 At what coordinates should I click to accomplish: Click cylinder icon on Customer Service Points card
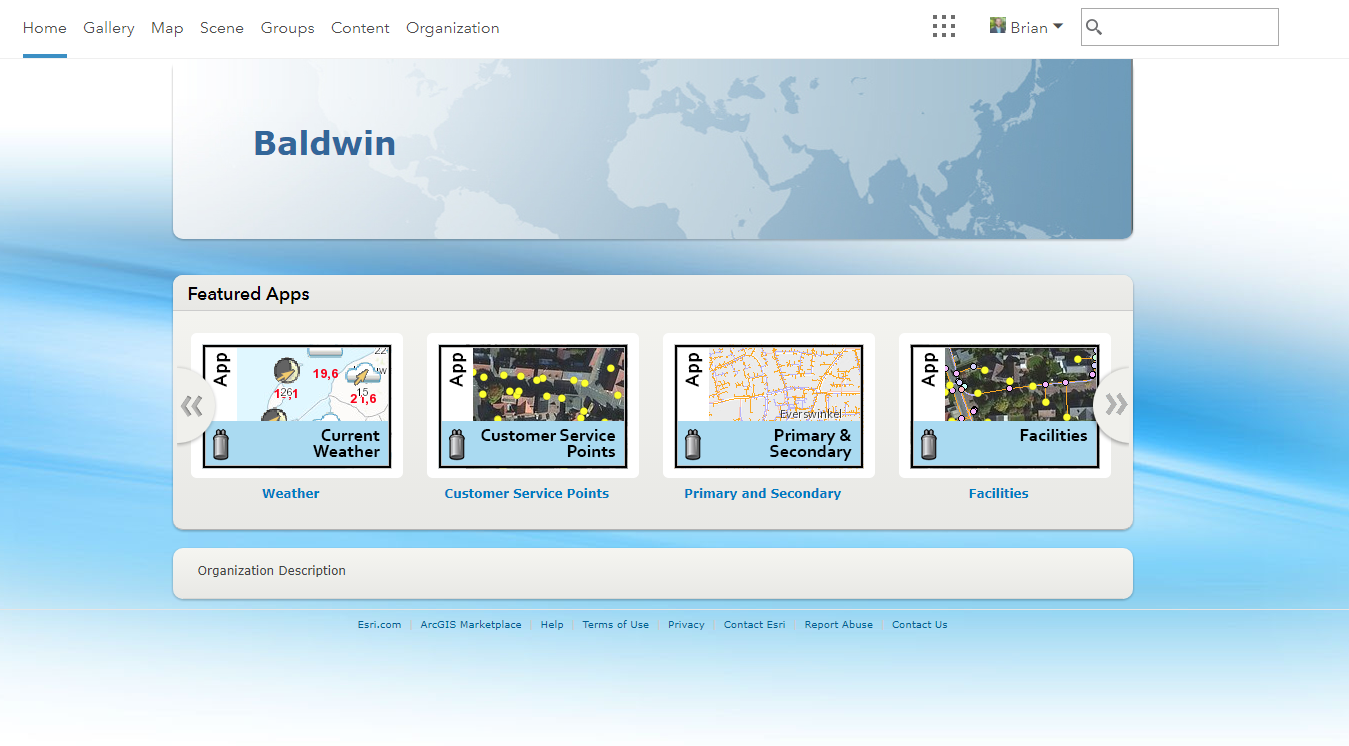[x=457, y=444]
